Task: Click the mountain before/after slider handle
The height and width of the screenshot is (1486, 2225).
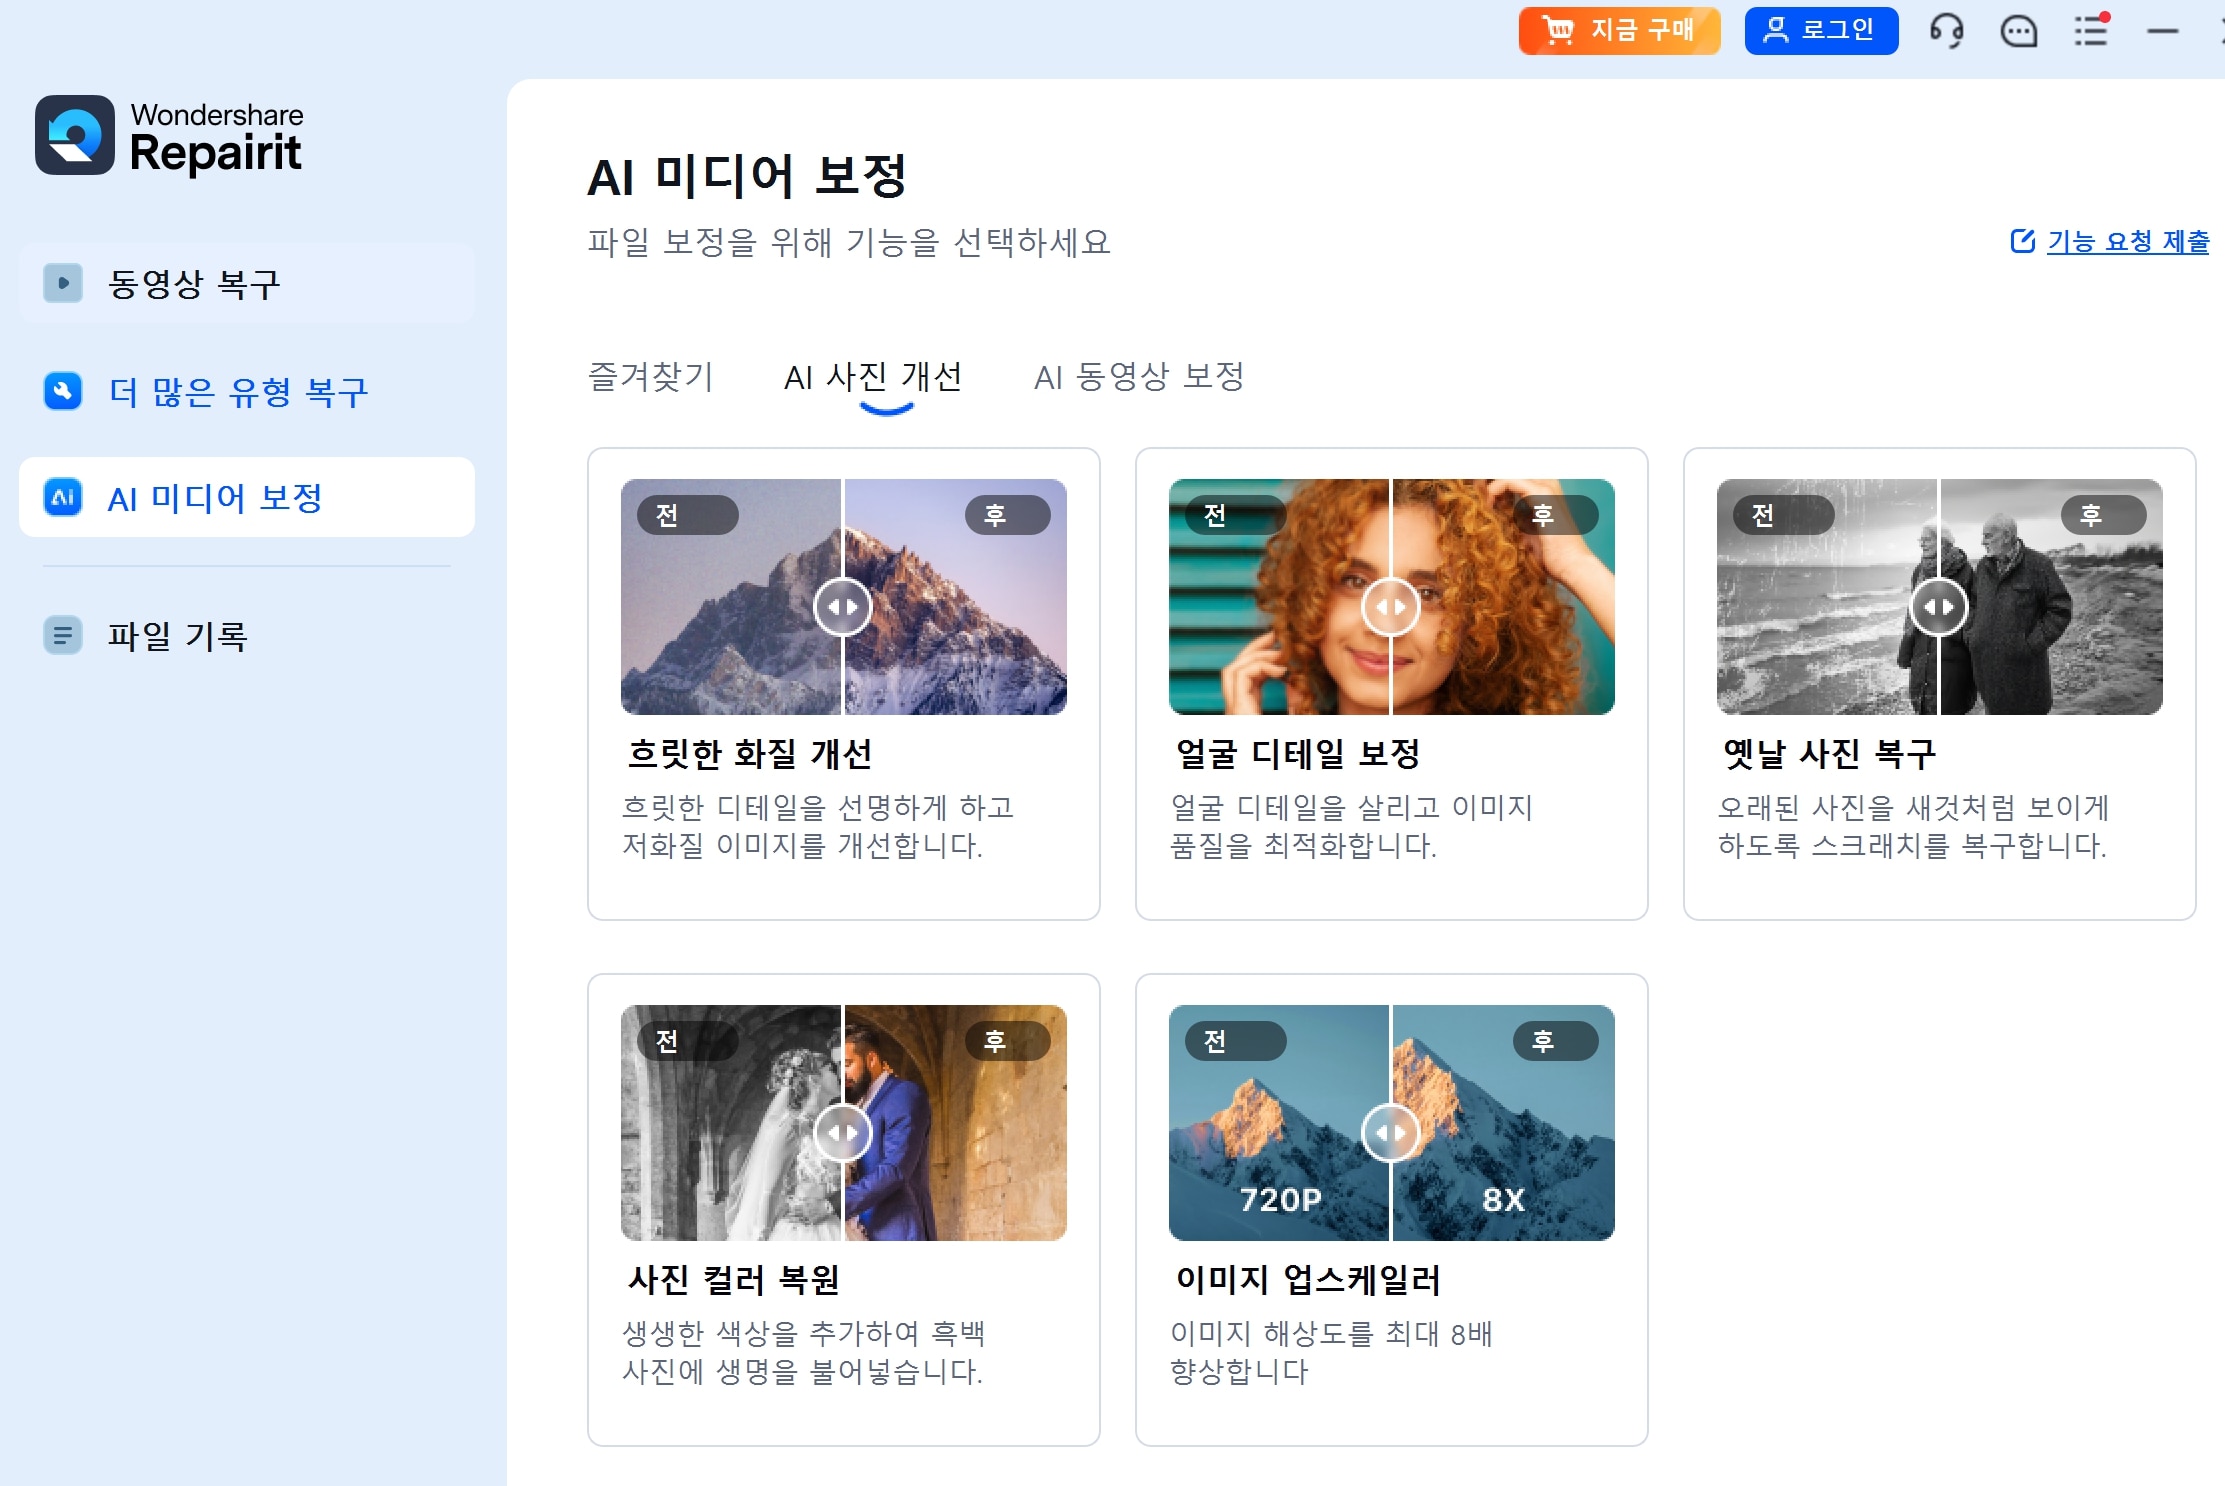Action: click(843, 607)
